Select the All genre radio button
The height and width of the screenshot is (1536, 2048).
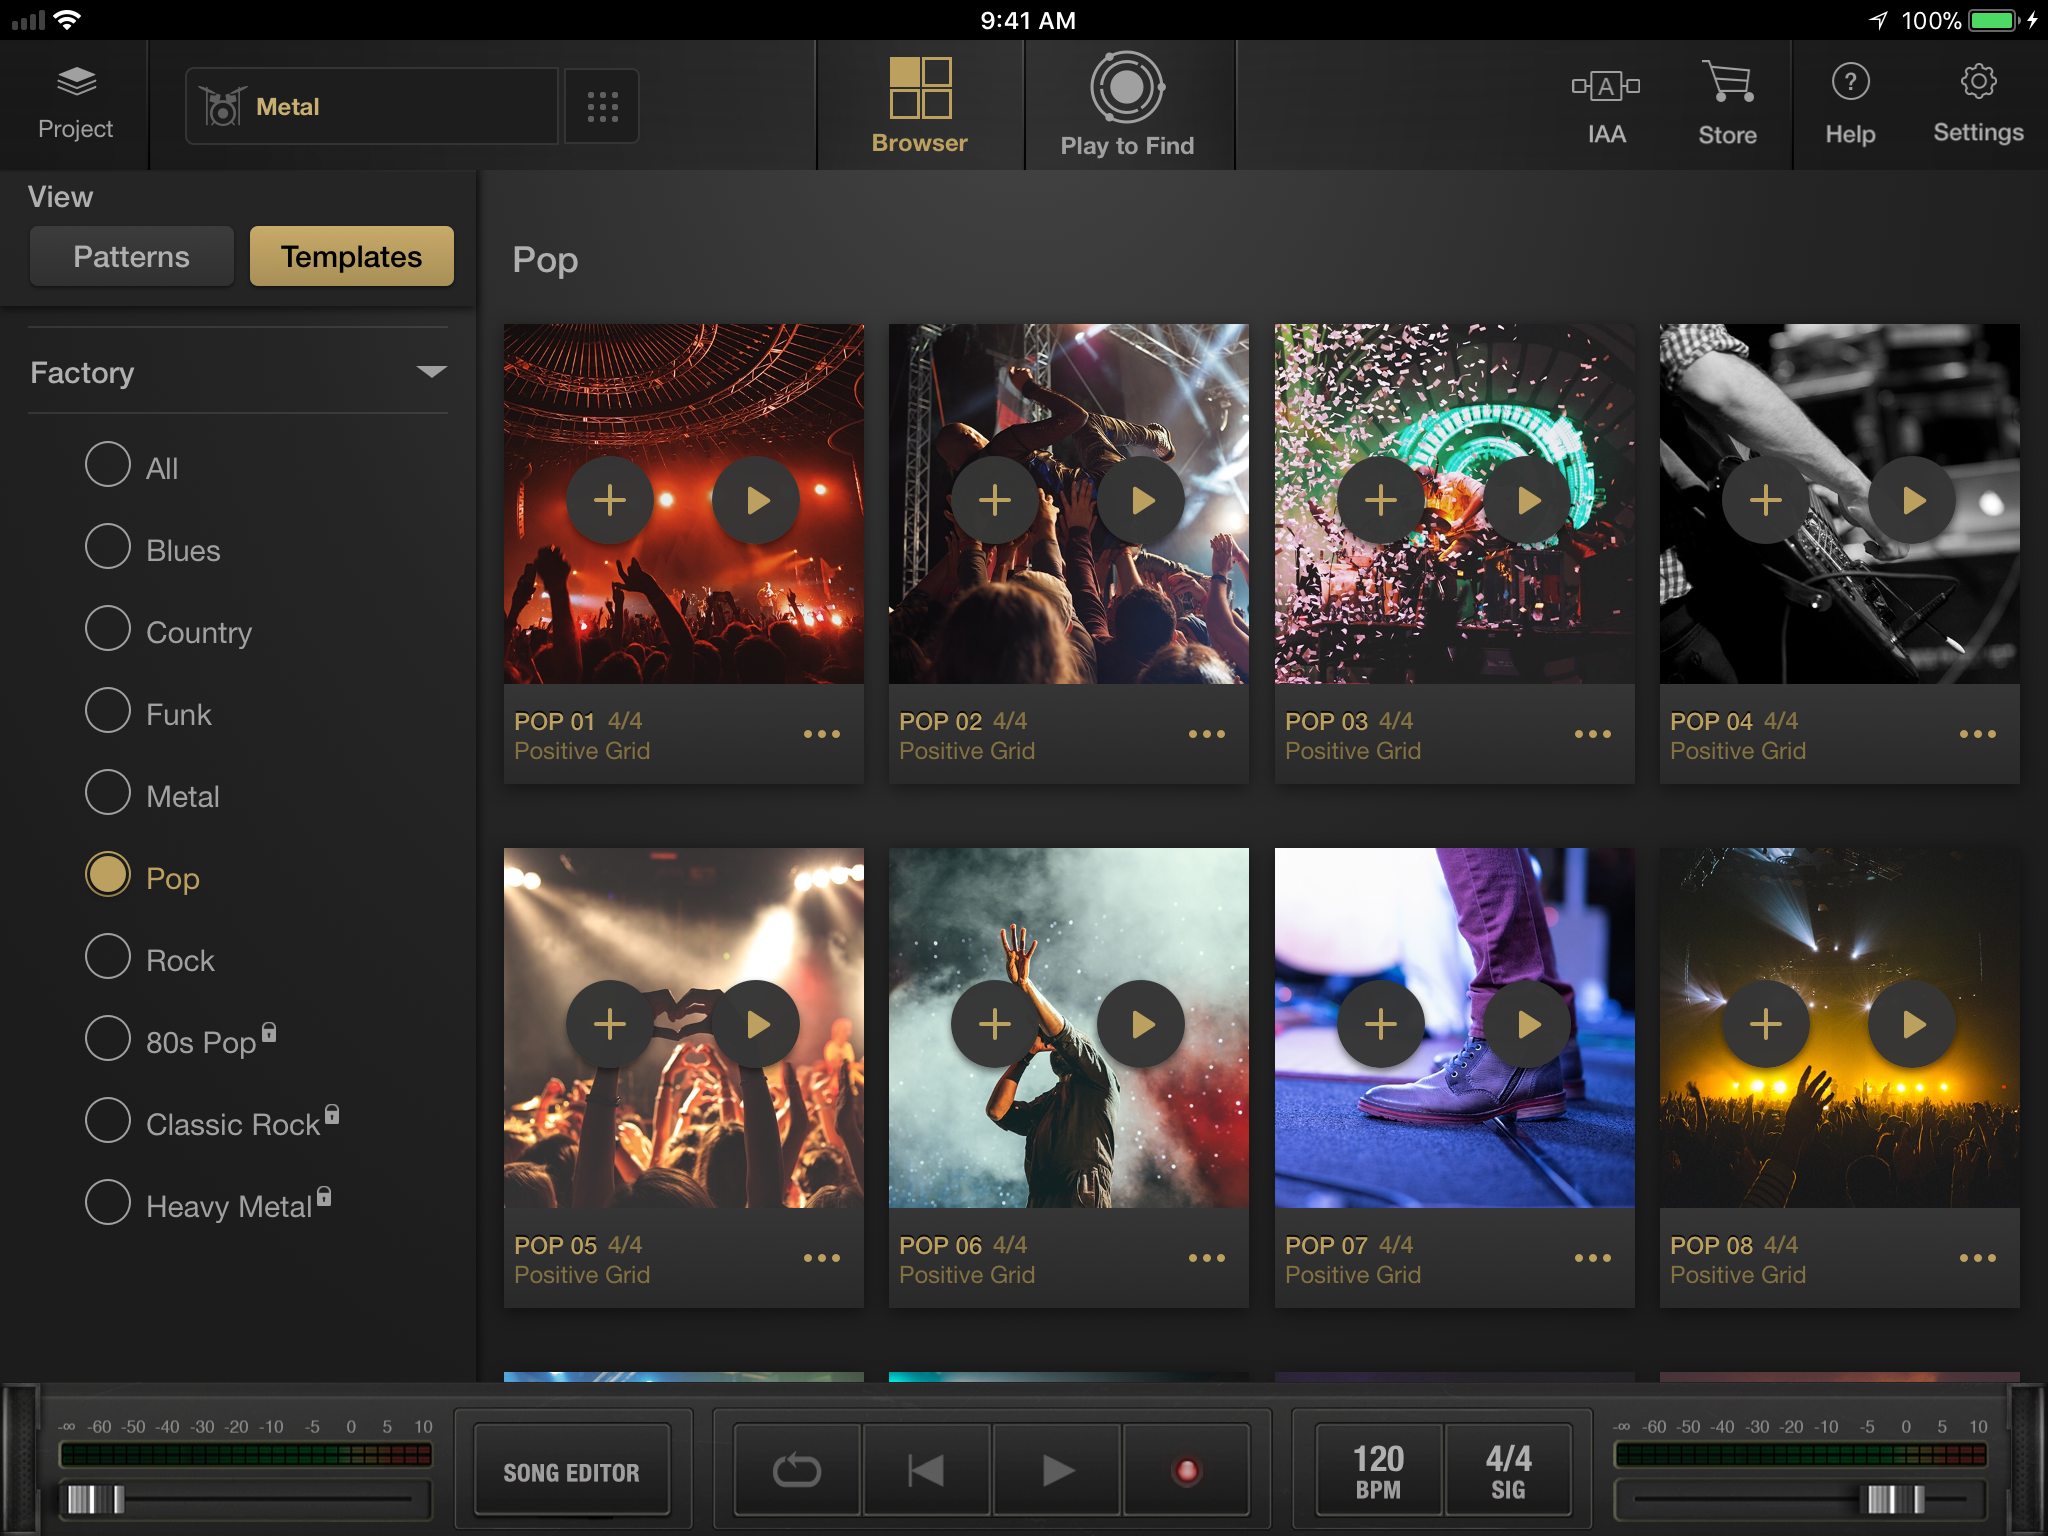pyautogui.click(x=108, y=465)
